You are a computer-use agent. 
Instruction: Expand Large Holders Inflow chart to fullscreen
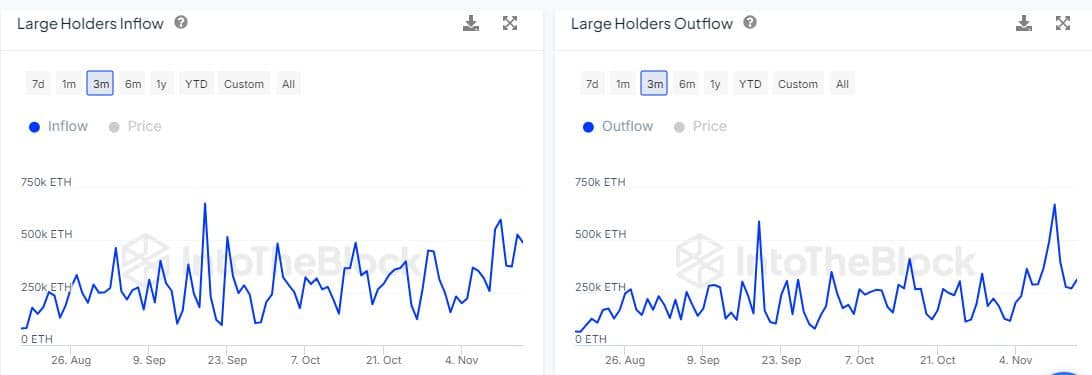pyautogui.click(x=510, y=23)
